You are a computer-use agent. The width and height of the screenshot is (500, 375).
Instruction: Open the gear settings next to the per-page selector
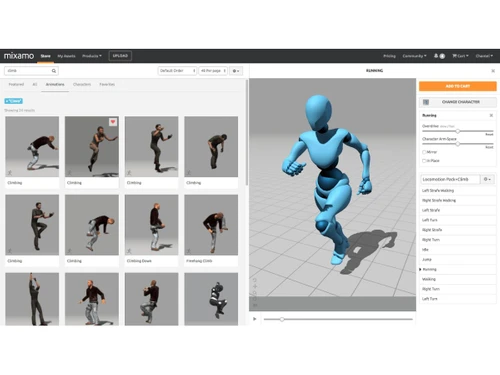(x=236, y=71)
